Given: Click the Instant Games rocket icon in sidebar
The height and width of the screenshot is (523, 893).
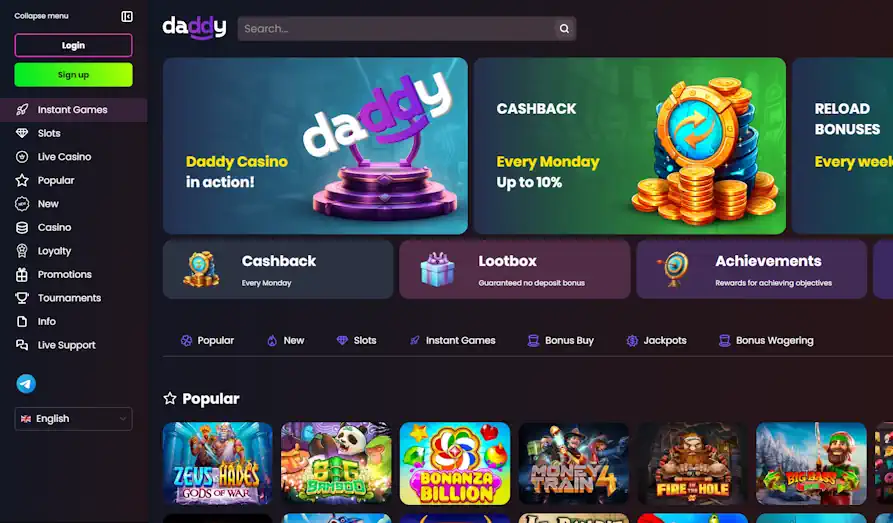Looking at the screenshot, I should click(22, 109).
